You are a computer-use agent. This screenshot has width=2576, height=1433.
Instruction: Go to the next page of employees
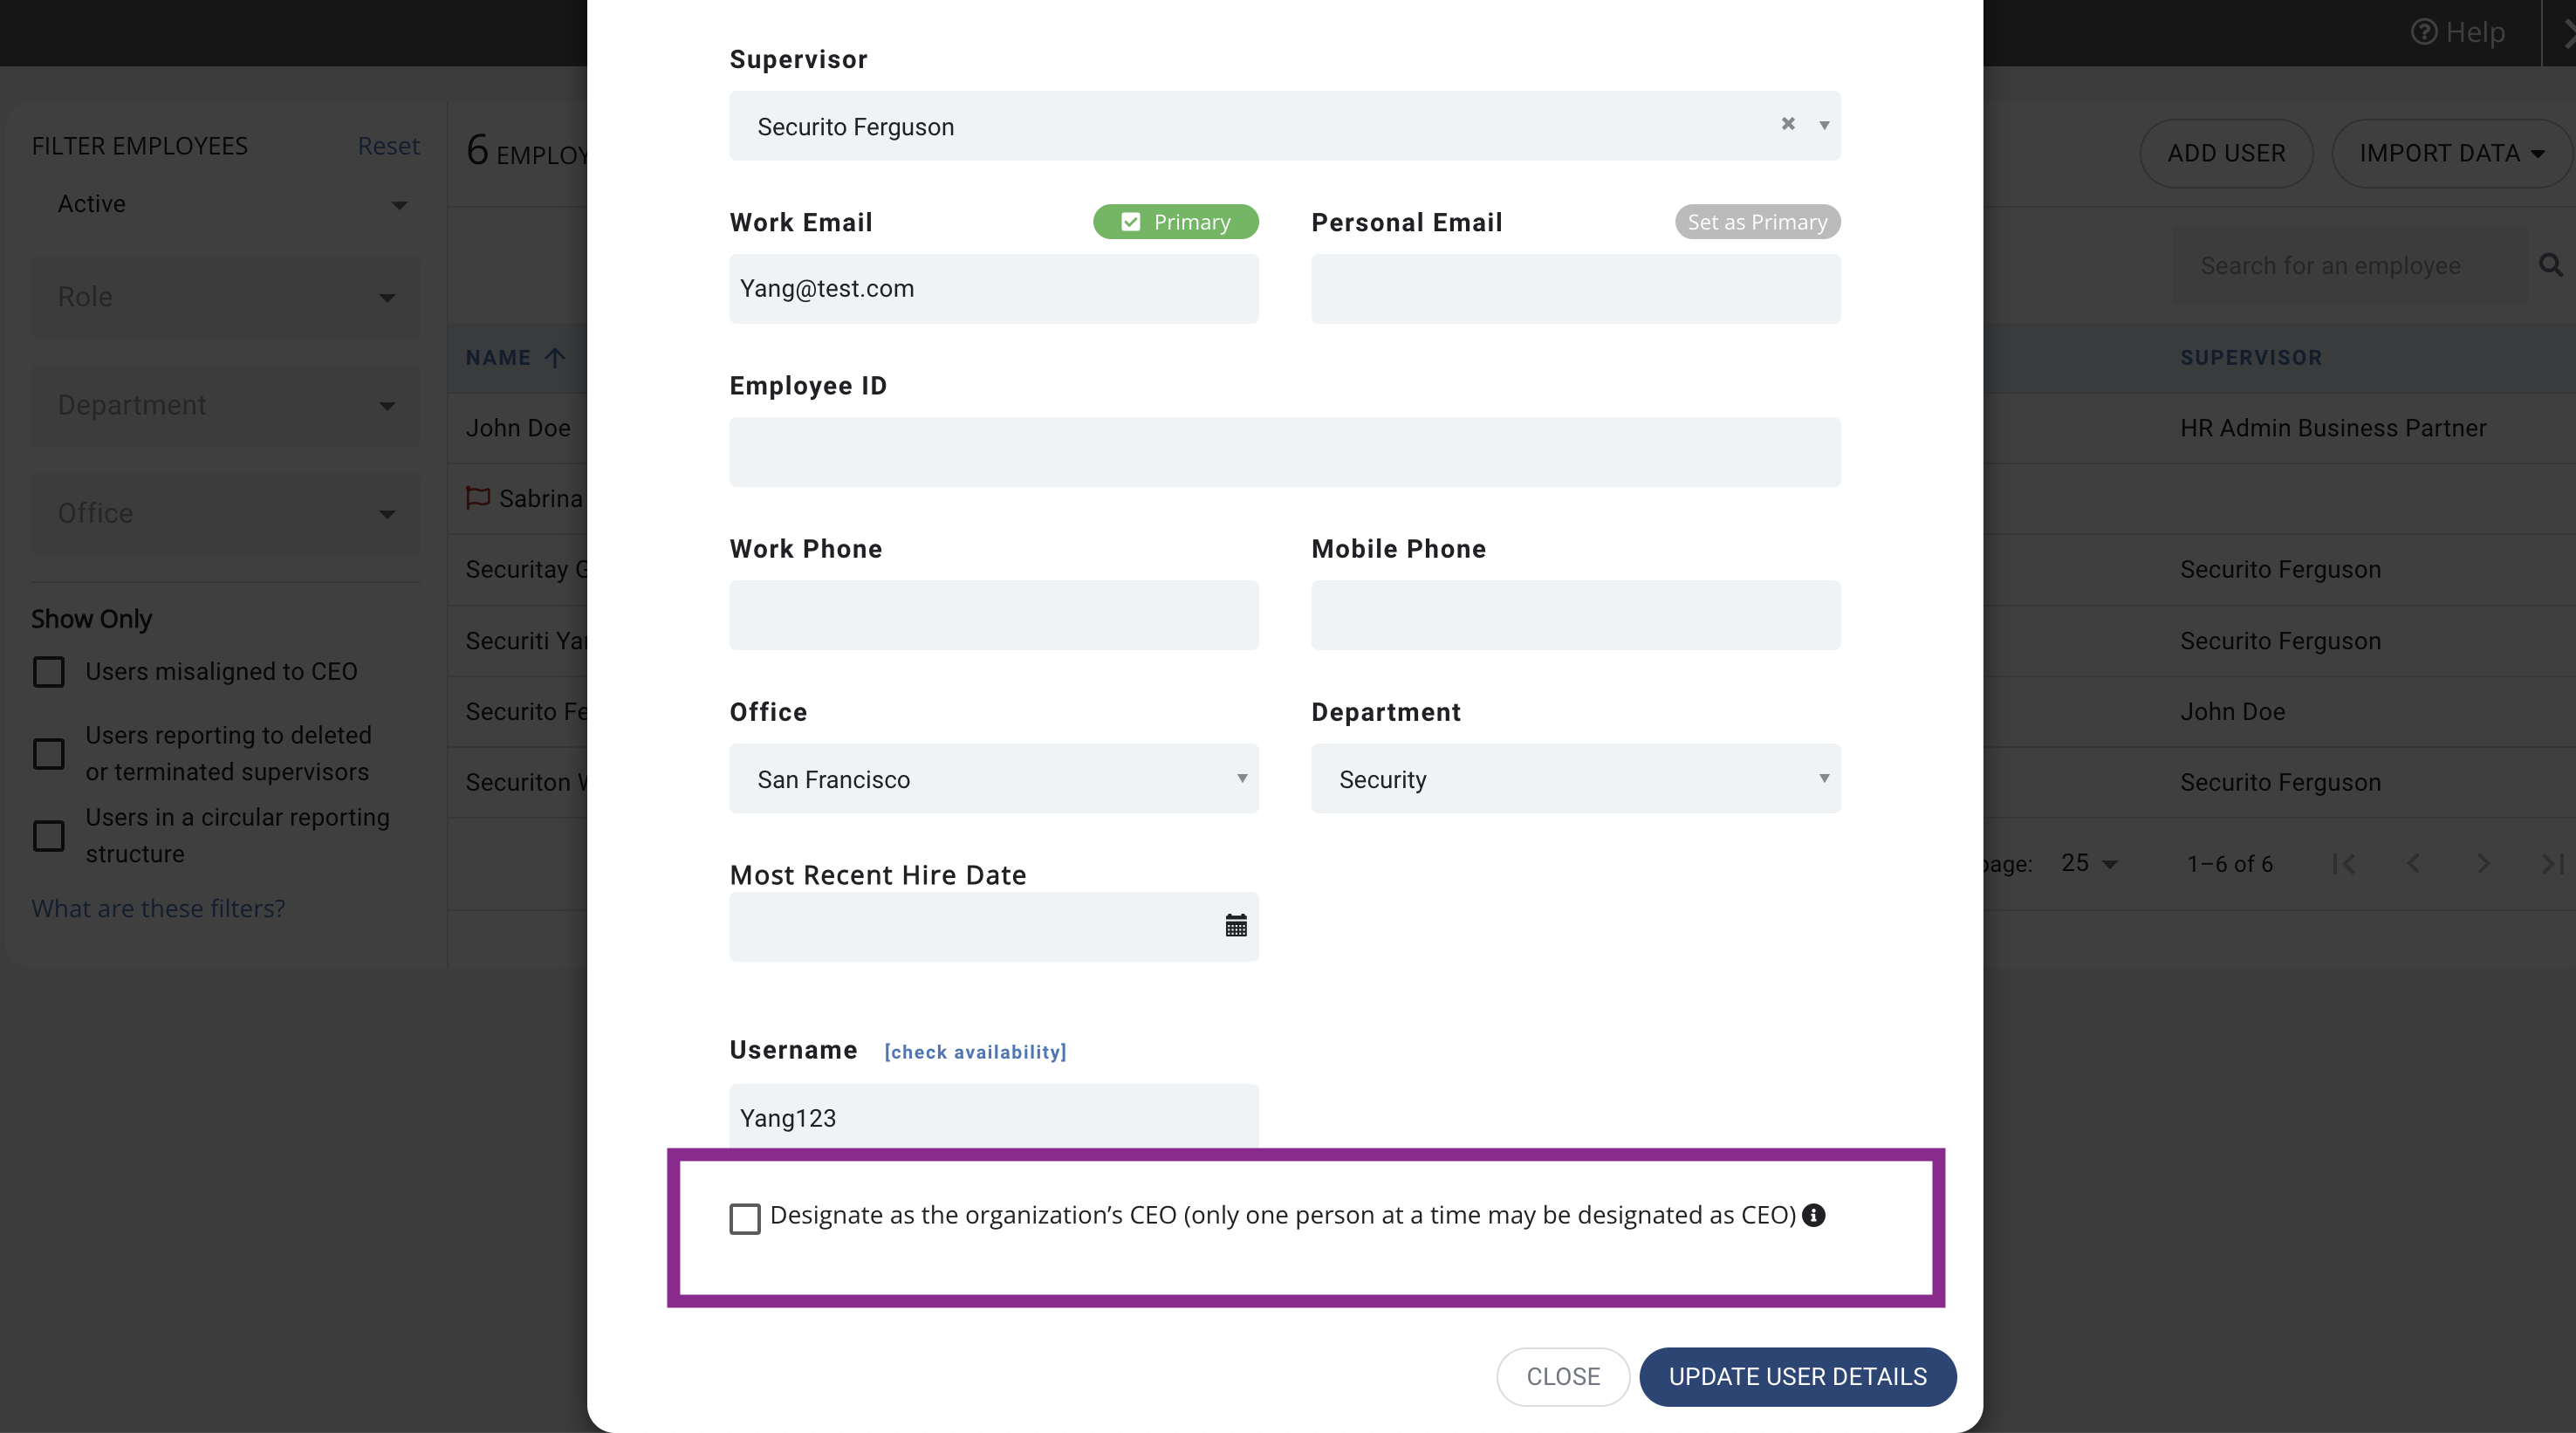pos(2483,863)
